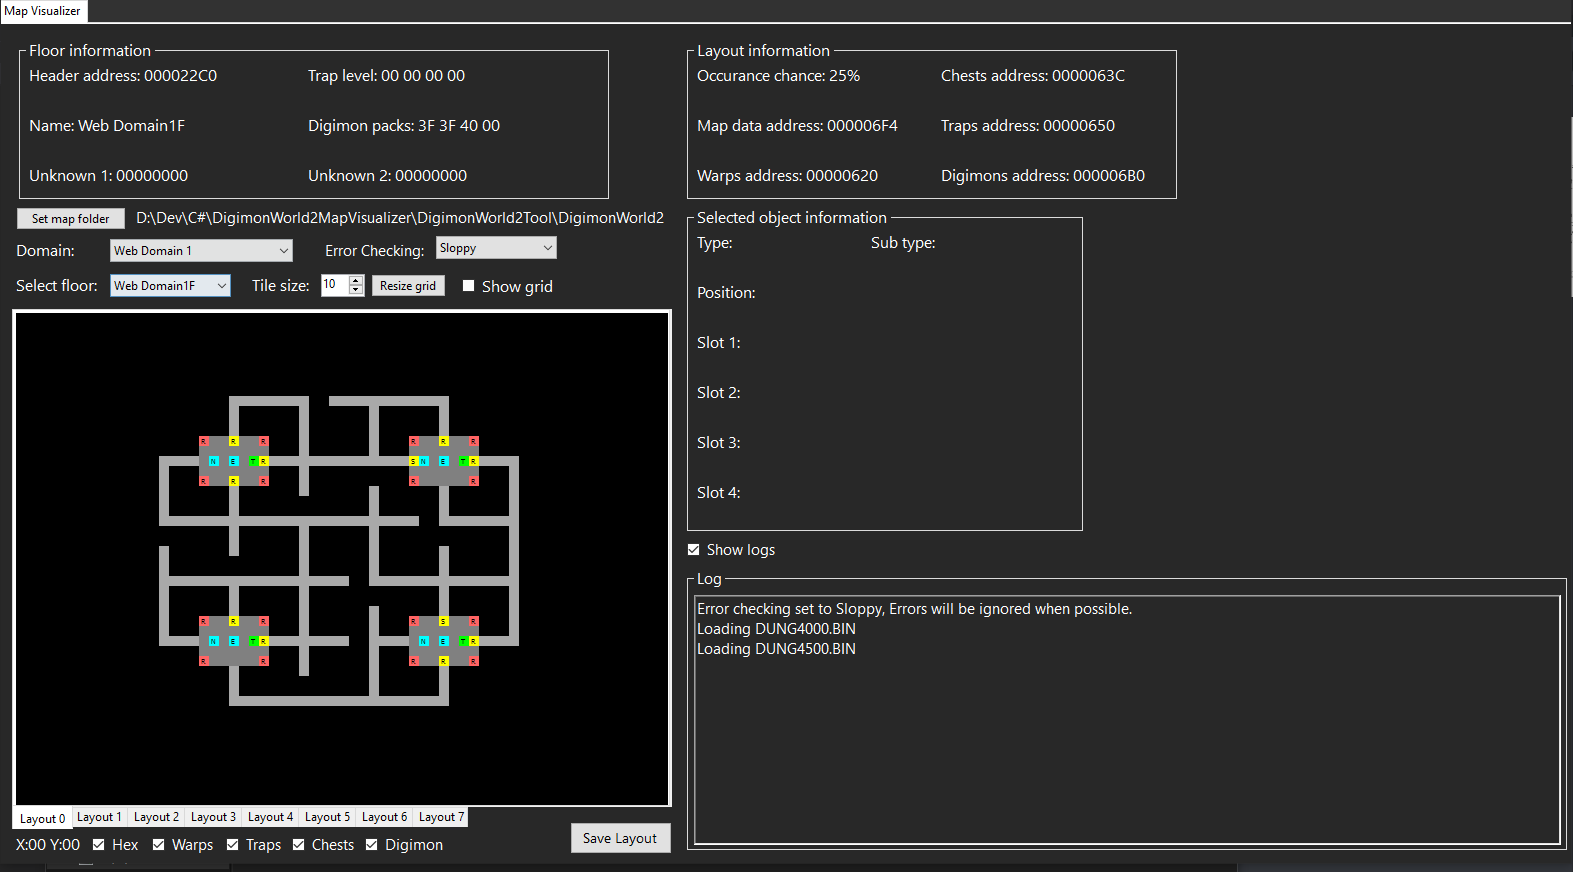Click the map folder path text
This screenshot has width=1573, height=872.
(x=400, y=217)
